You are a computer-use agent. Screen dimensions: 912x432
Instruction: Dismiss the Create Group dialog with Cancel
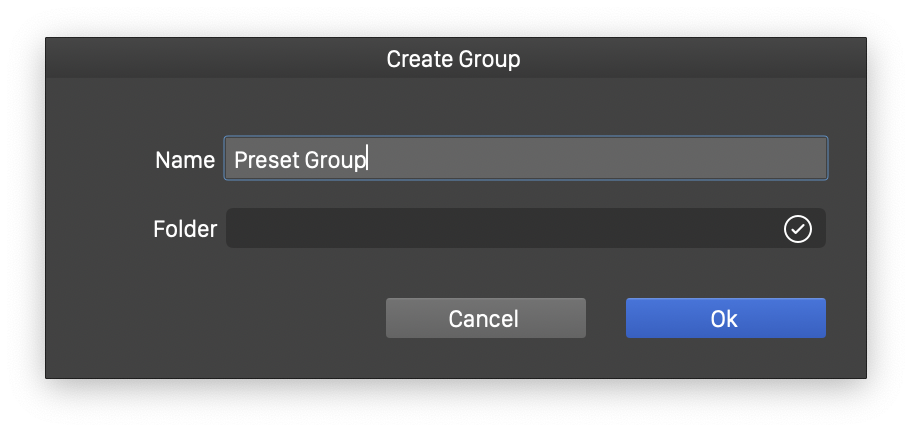[x=485, y=318]
